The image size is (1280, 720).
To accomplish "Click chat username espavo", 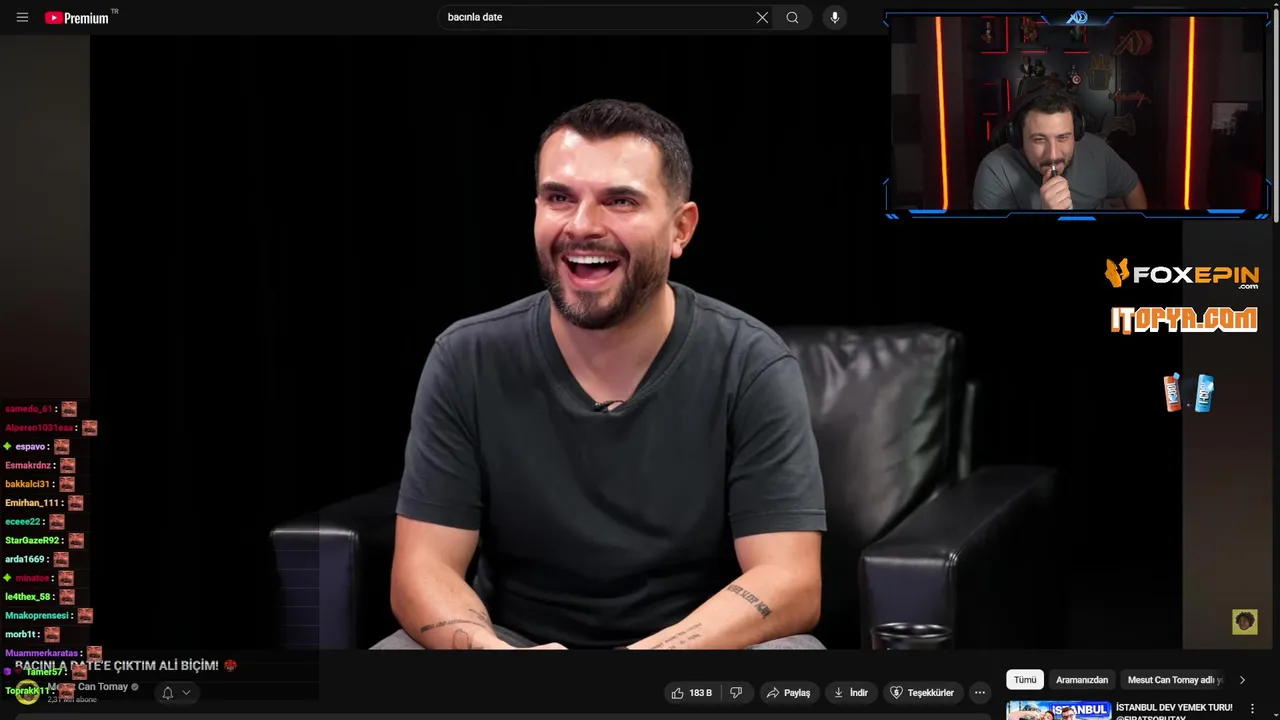I will [30, 447].
